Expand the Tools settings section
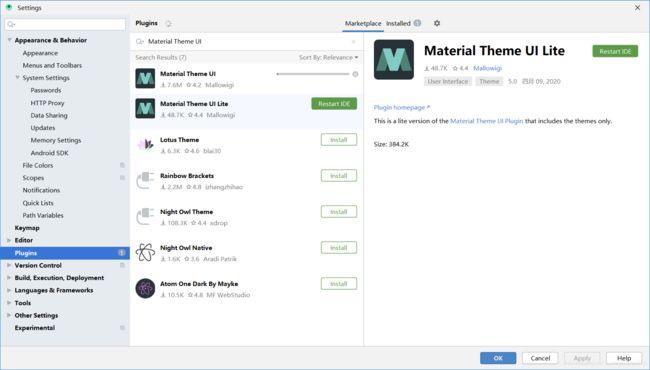Image resolution: width=650 pixels, height=370 pixels. coord(9,303)
